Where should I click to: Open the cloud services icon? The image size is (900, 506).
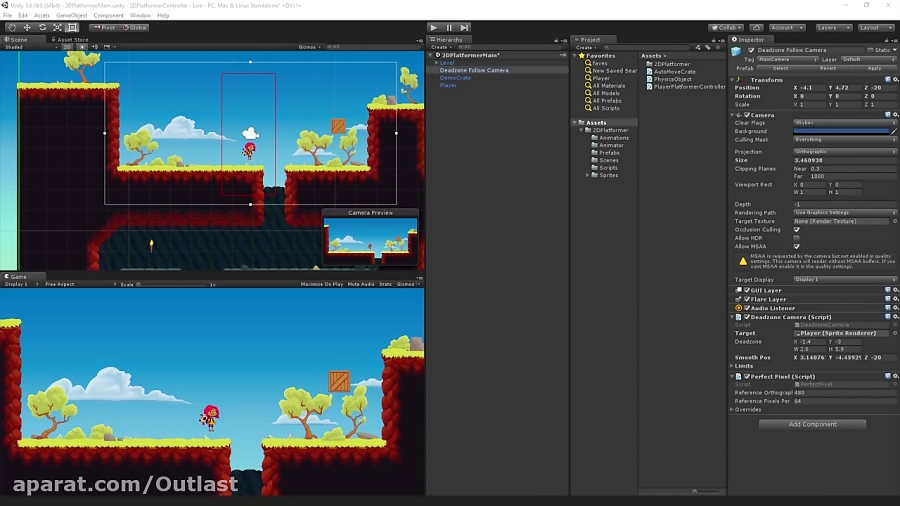tap(757, 28)
